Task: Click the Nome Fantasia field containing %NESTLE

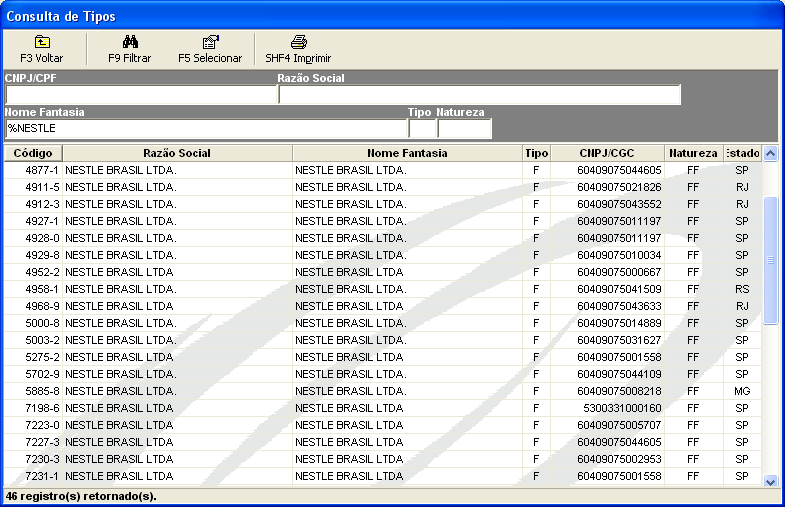Action: coord(206,129)
